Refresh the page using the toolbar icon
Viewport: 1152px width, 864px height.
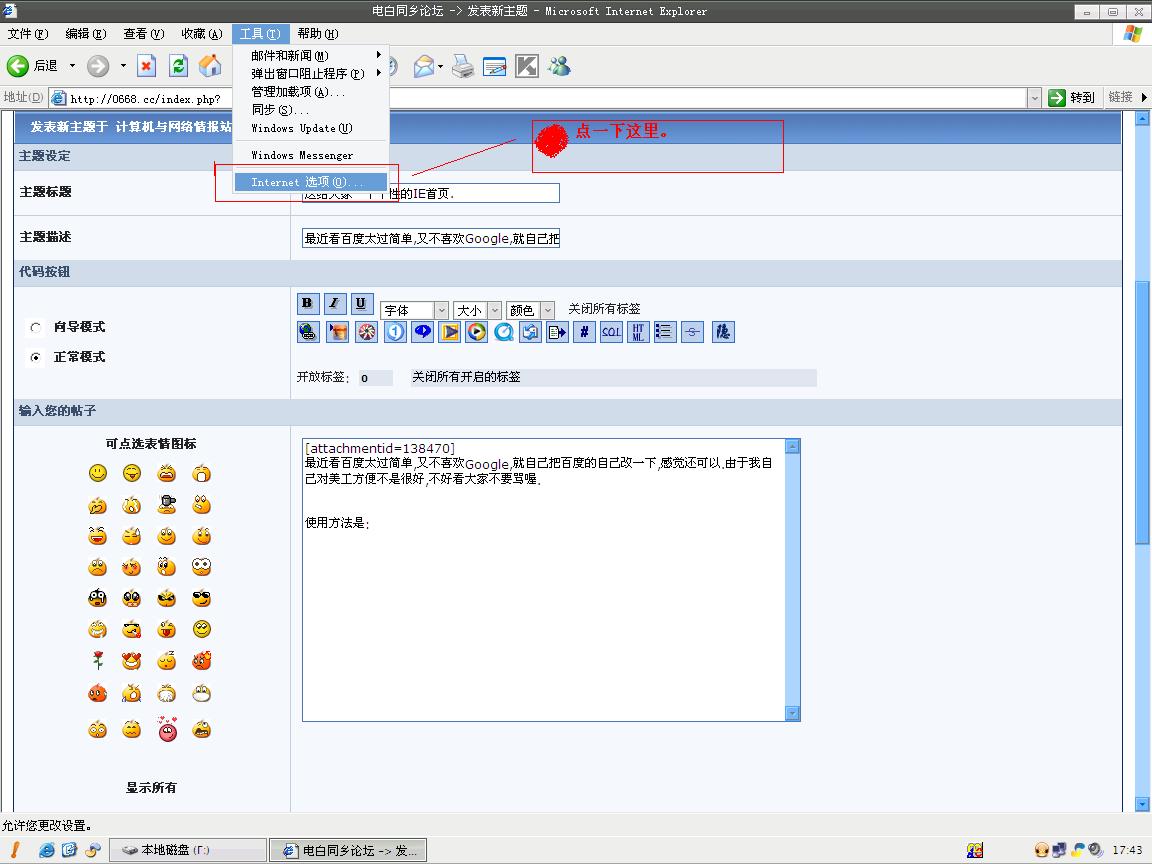coord(178,66)
